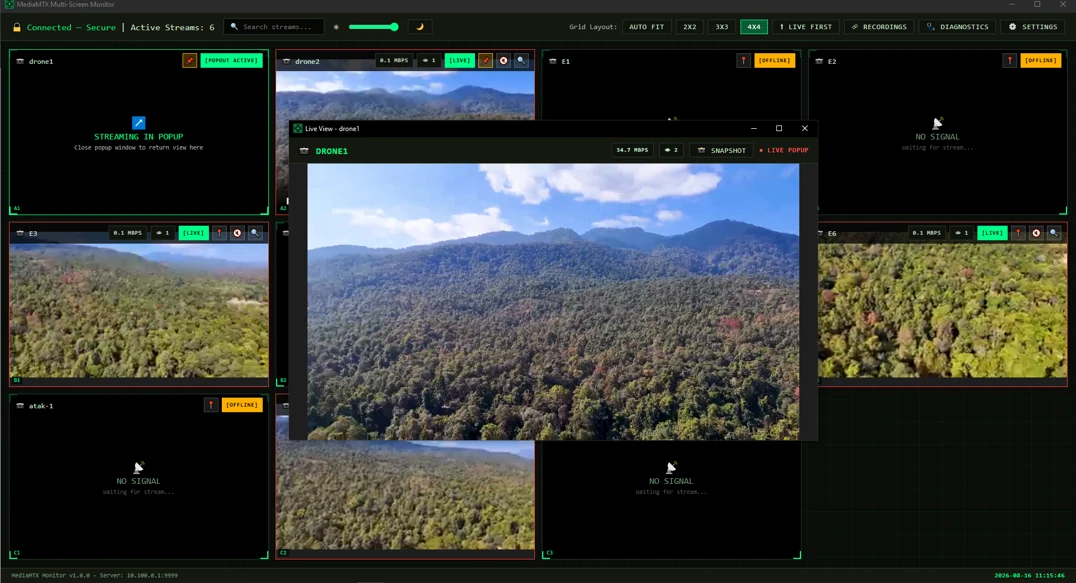Click the LIVE badge on E6 tile
Image resolution: width=1076 pixels, height=583 pixels.
pyautogui.click(x=992, y=233)
